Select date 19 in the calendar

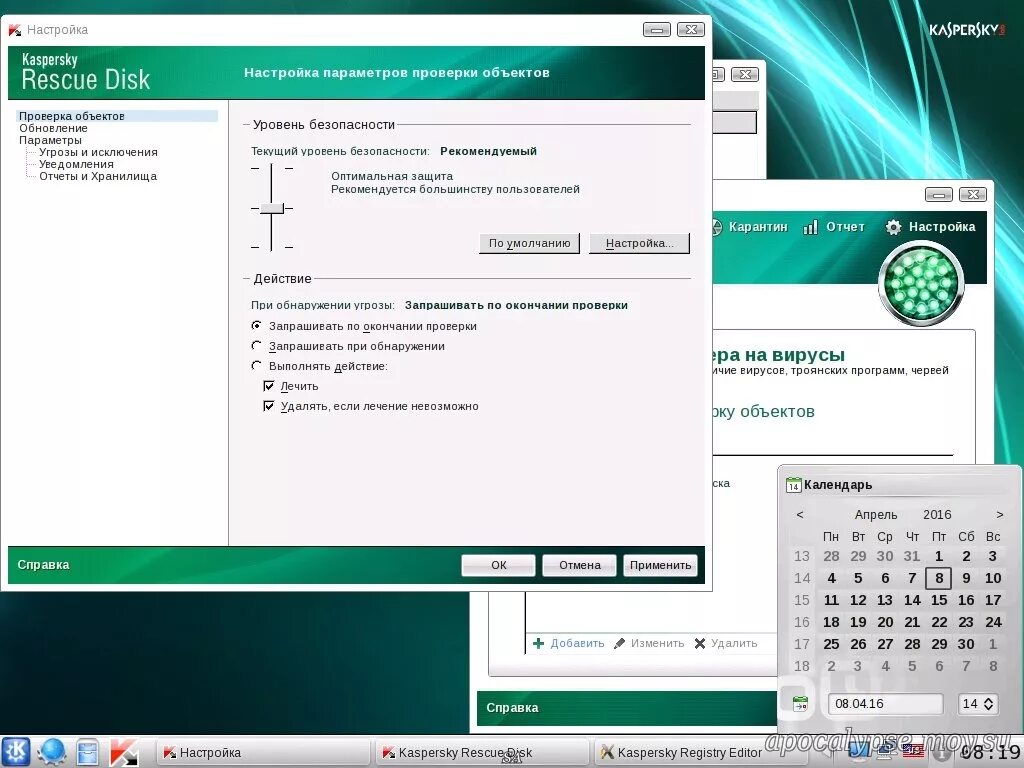coord(858,622)
